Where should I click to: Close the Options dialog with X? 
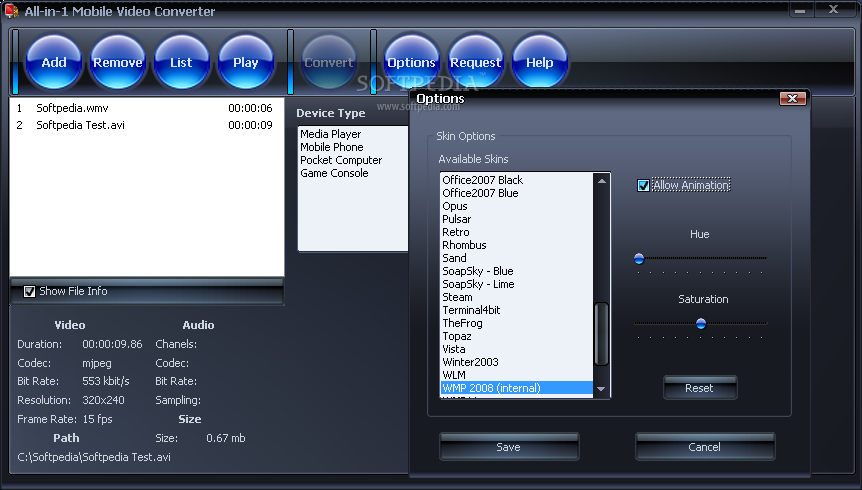[793, 98]
